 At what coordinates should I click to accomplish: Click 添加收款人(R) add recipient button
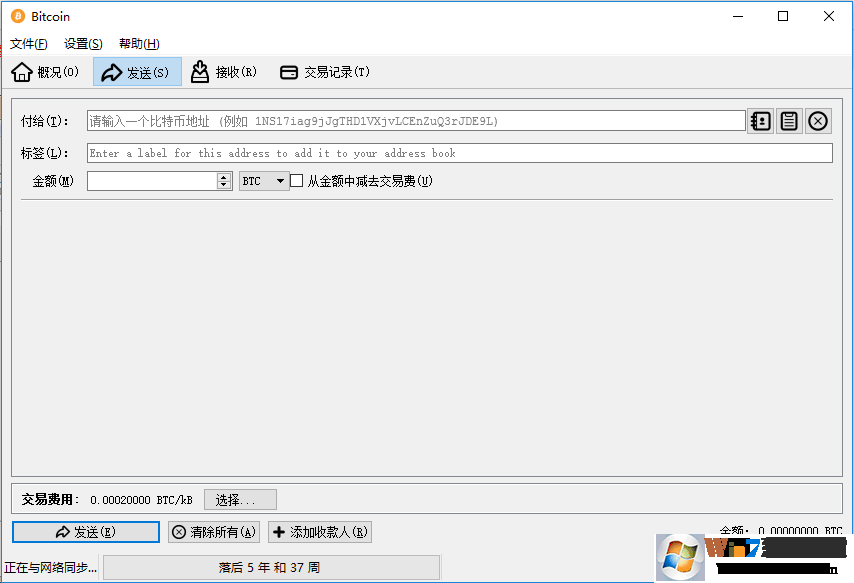[320, 532]
